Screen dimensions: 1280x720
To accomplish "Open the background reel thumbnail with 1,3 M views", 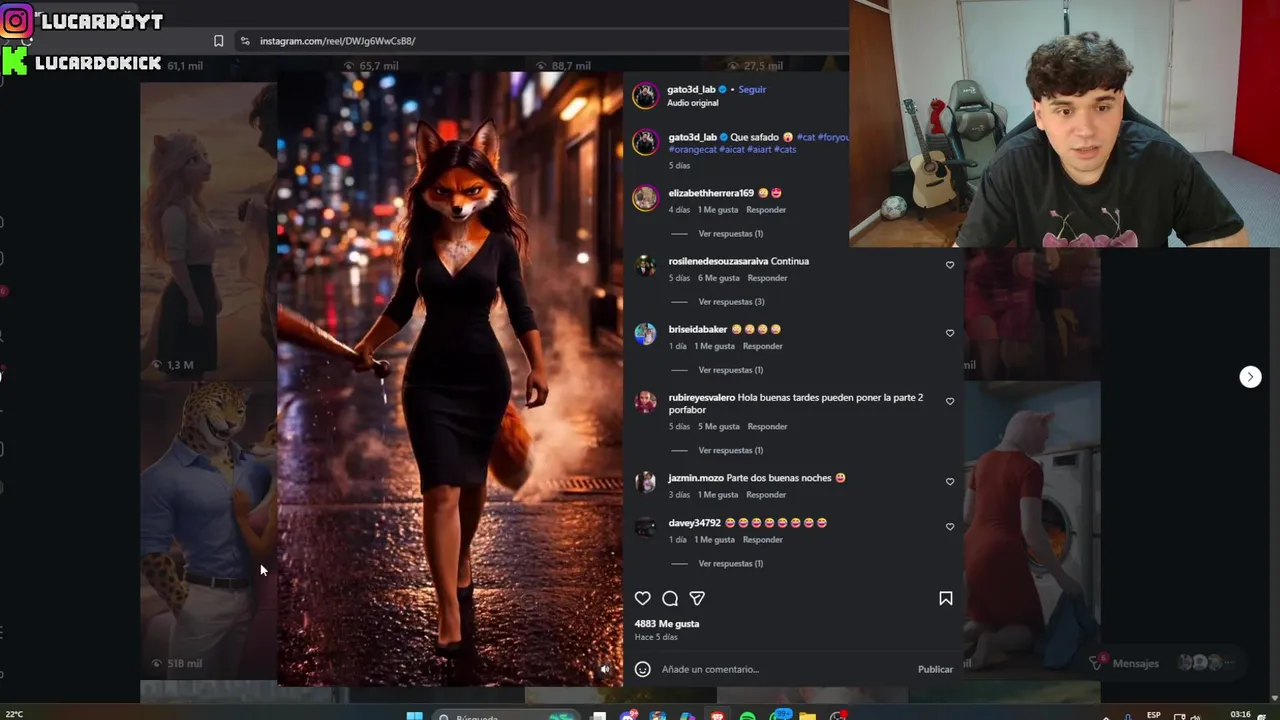I will click(208, 230).
